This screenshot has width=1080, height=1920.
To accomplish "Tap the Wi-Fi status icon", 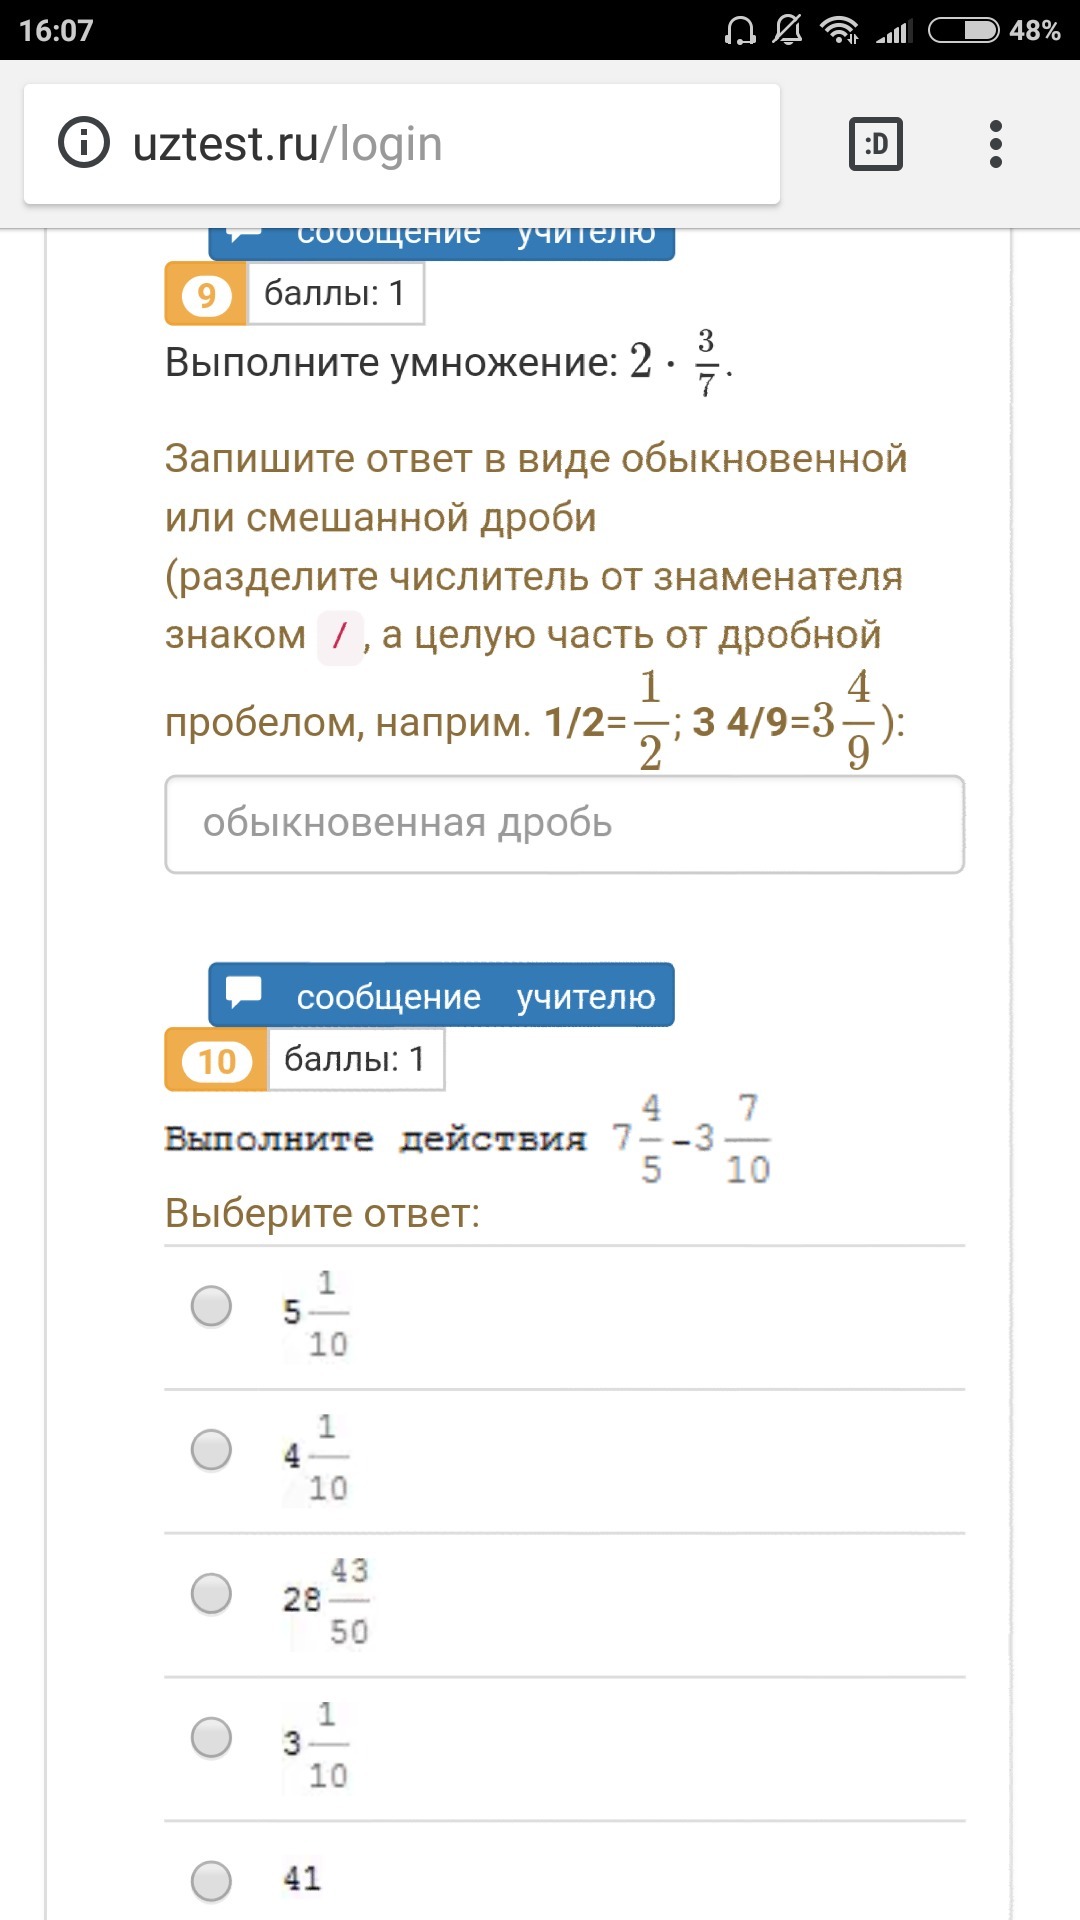I will 839,30.
